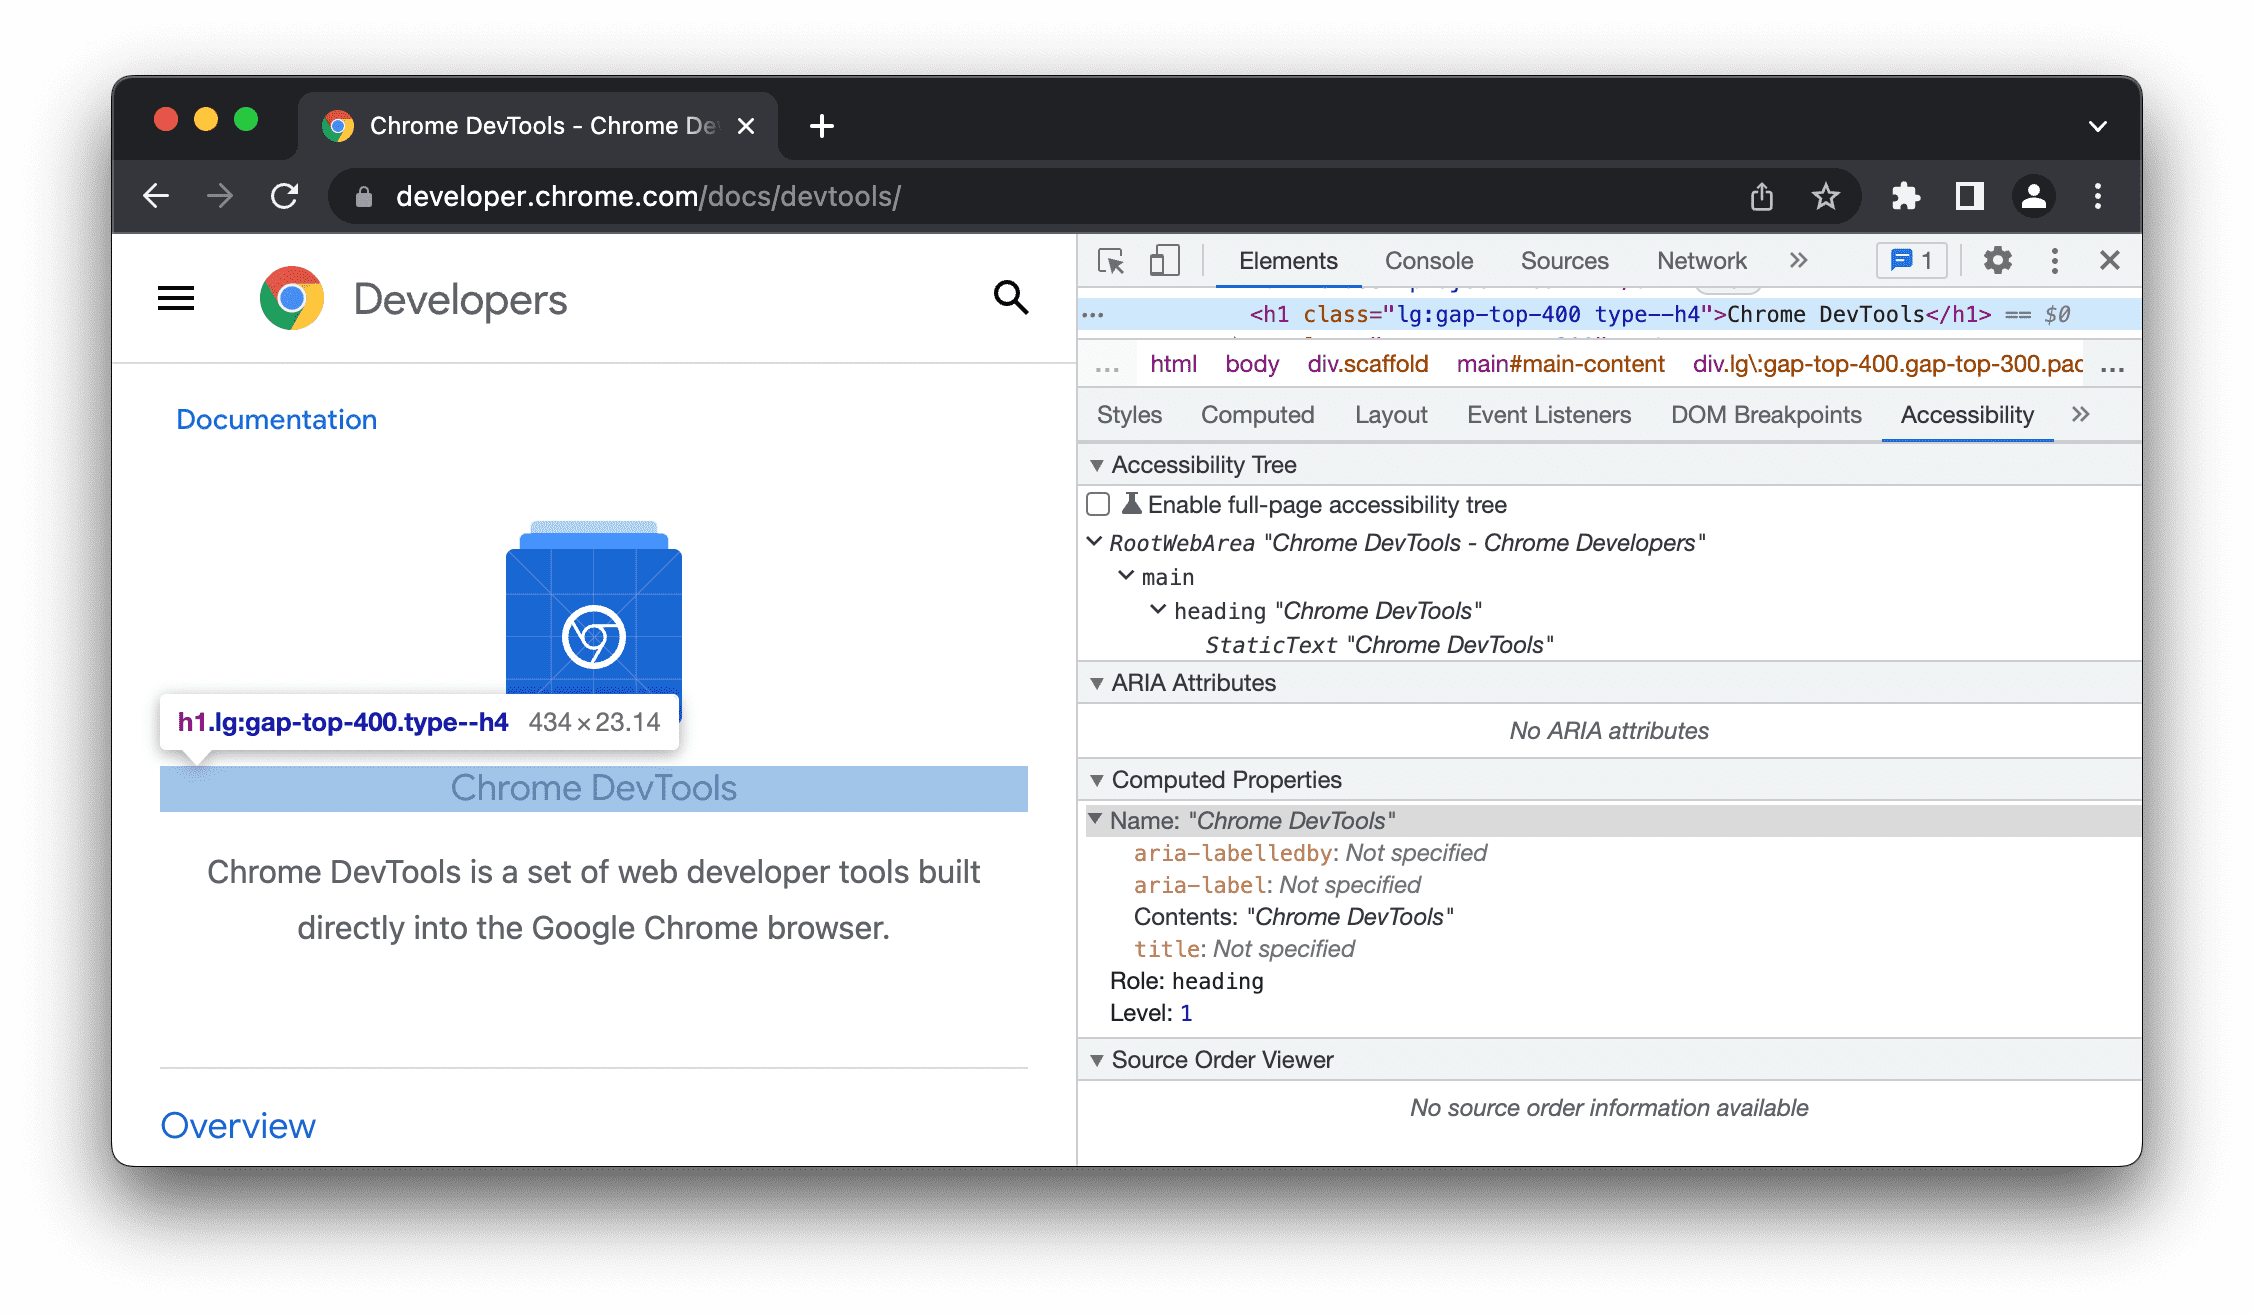Click the Network panel tab

click(1702, 260)
